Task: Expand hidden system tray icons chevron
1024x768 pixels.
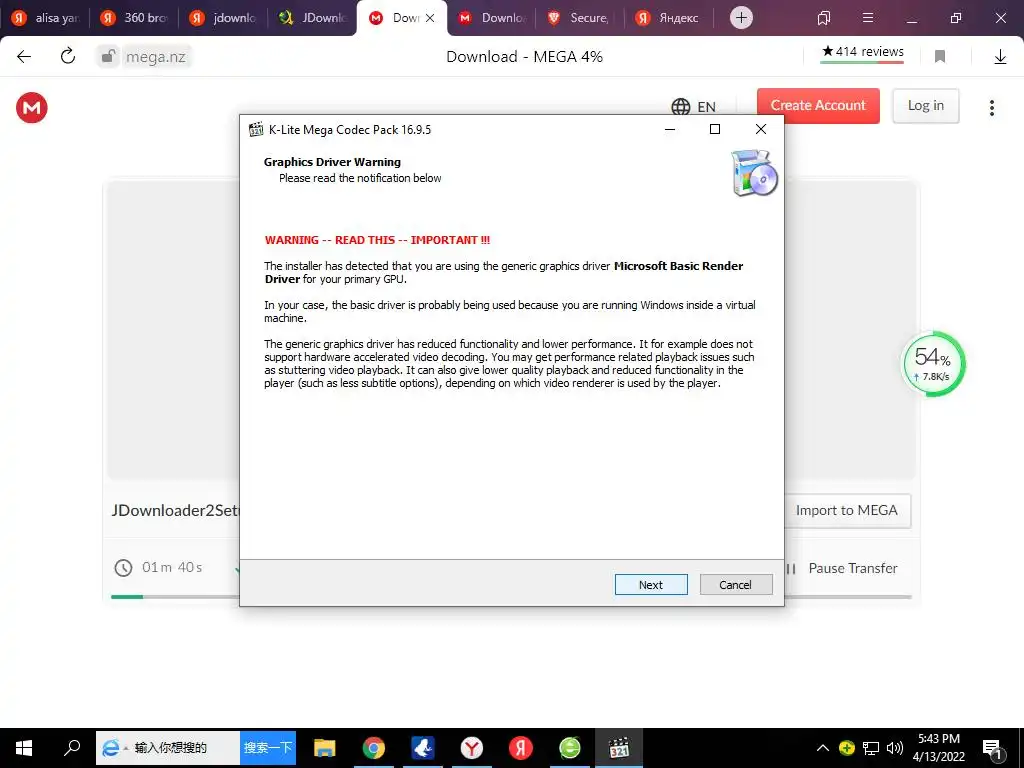Action: 823,748
